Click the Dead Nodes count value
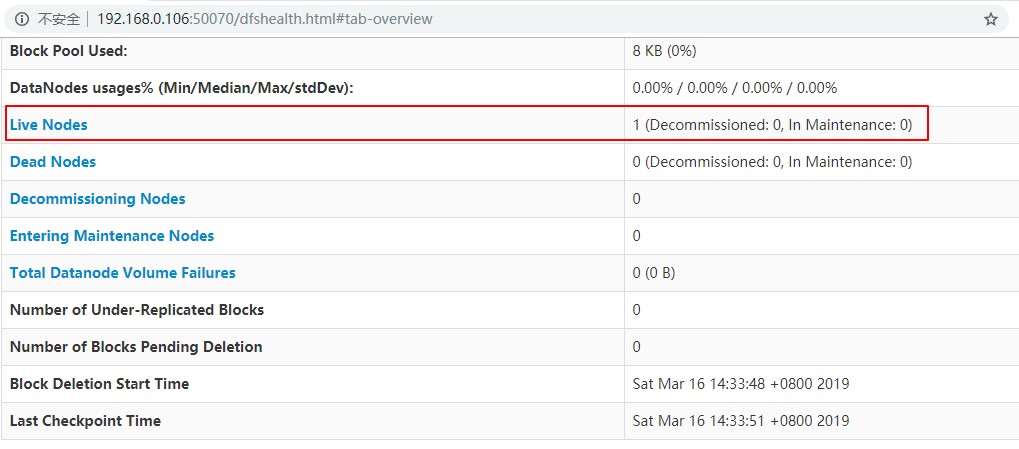 772,162
